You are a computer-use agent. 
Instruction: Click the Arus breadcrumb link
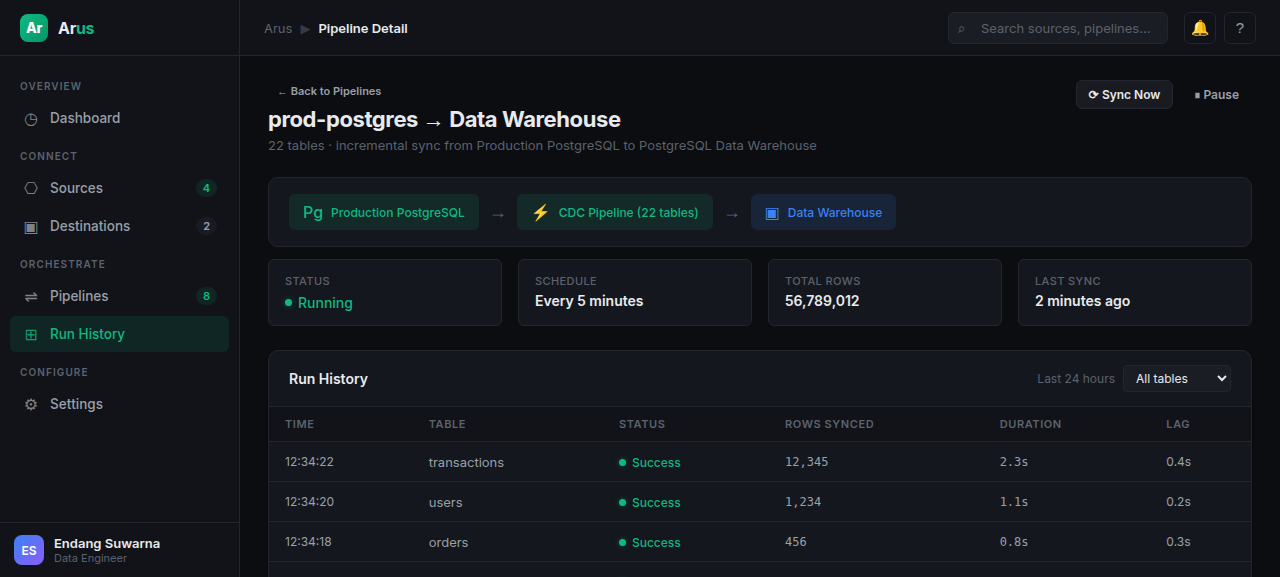pyautogui.click(x=278, y=29)
